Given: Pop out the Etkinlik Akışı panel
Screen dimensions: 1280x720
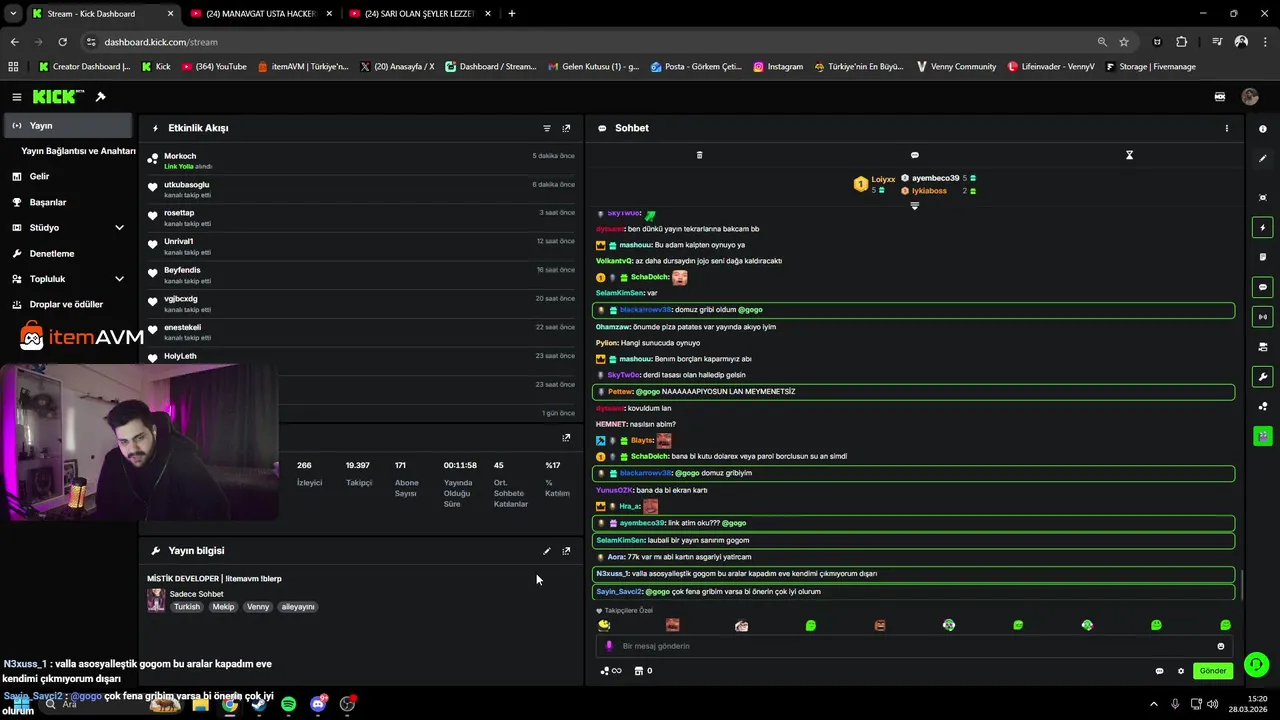Looking at the screenshot, I should pos(566,128).
